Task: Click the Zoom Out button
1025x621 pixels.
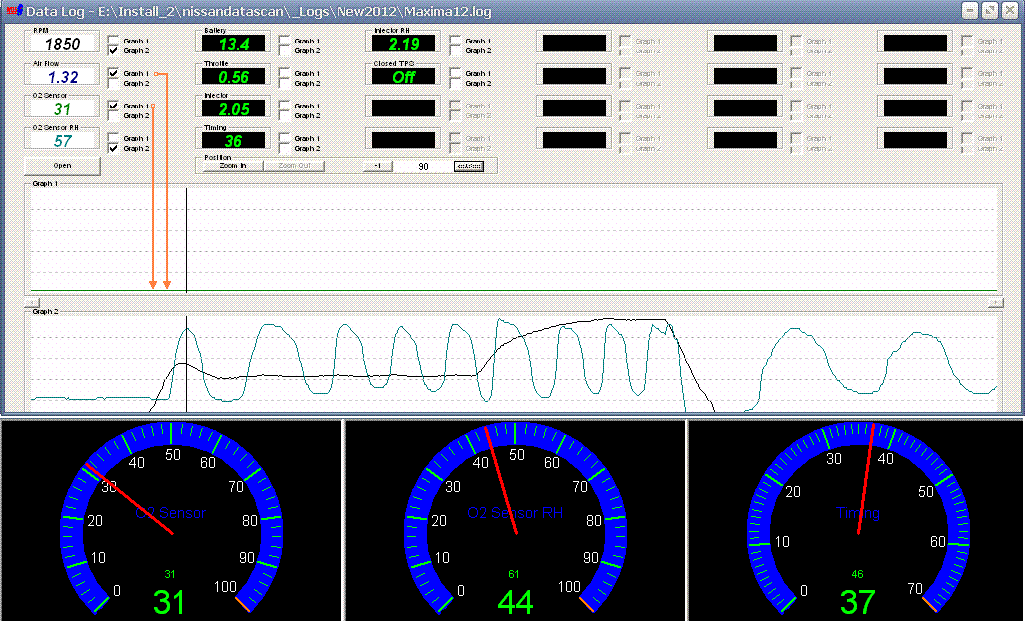Action: pyautogui.click(x=294, y=165)
